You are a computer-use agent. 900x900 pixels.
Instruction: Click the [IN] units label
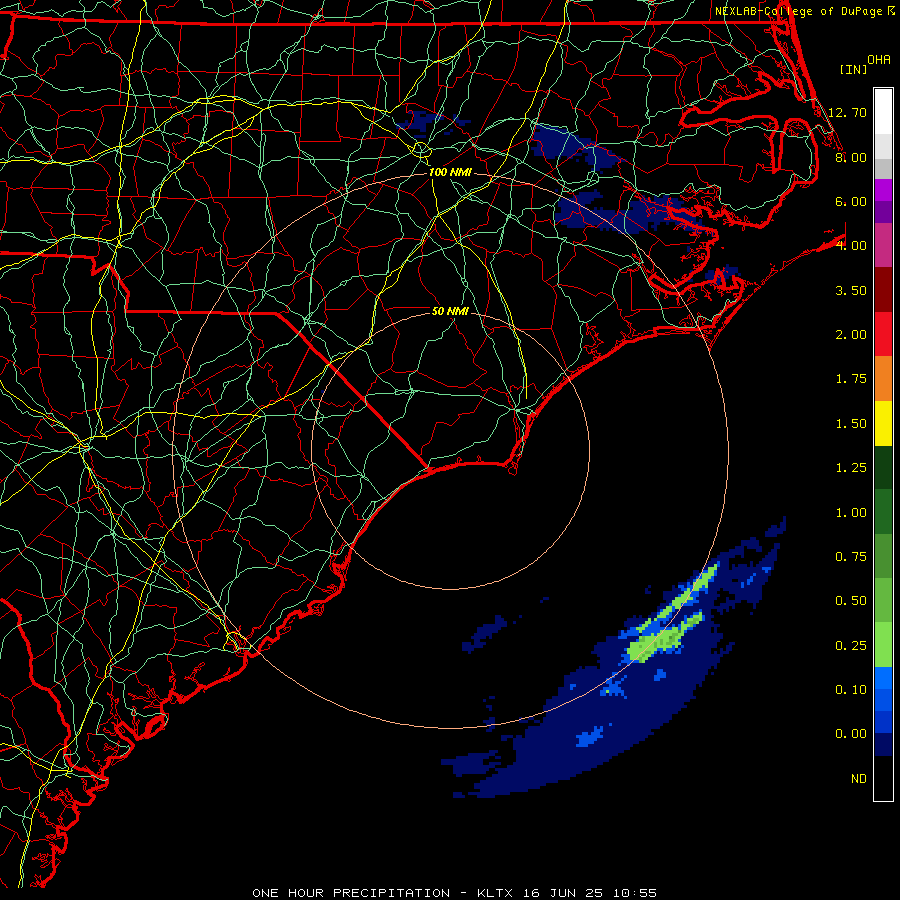click(x=853, y=69)
